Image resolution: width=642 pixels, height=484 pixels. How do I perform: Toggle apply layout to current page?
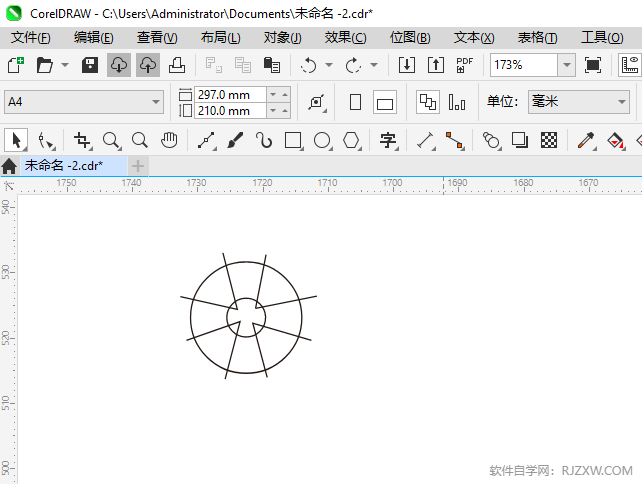[x=457, y=102]
